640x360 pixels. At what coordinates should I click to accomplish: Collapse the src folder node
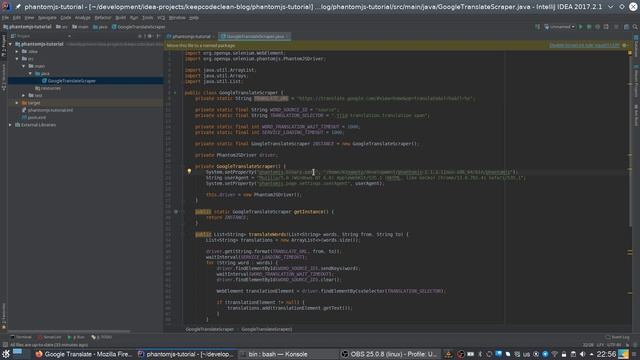click(17, 59)
